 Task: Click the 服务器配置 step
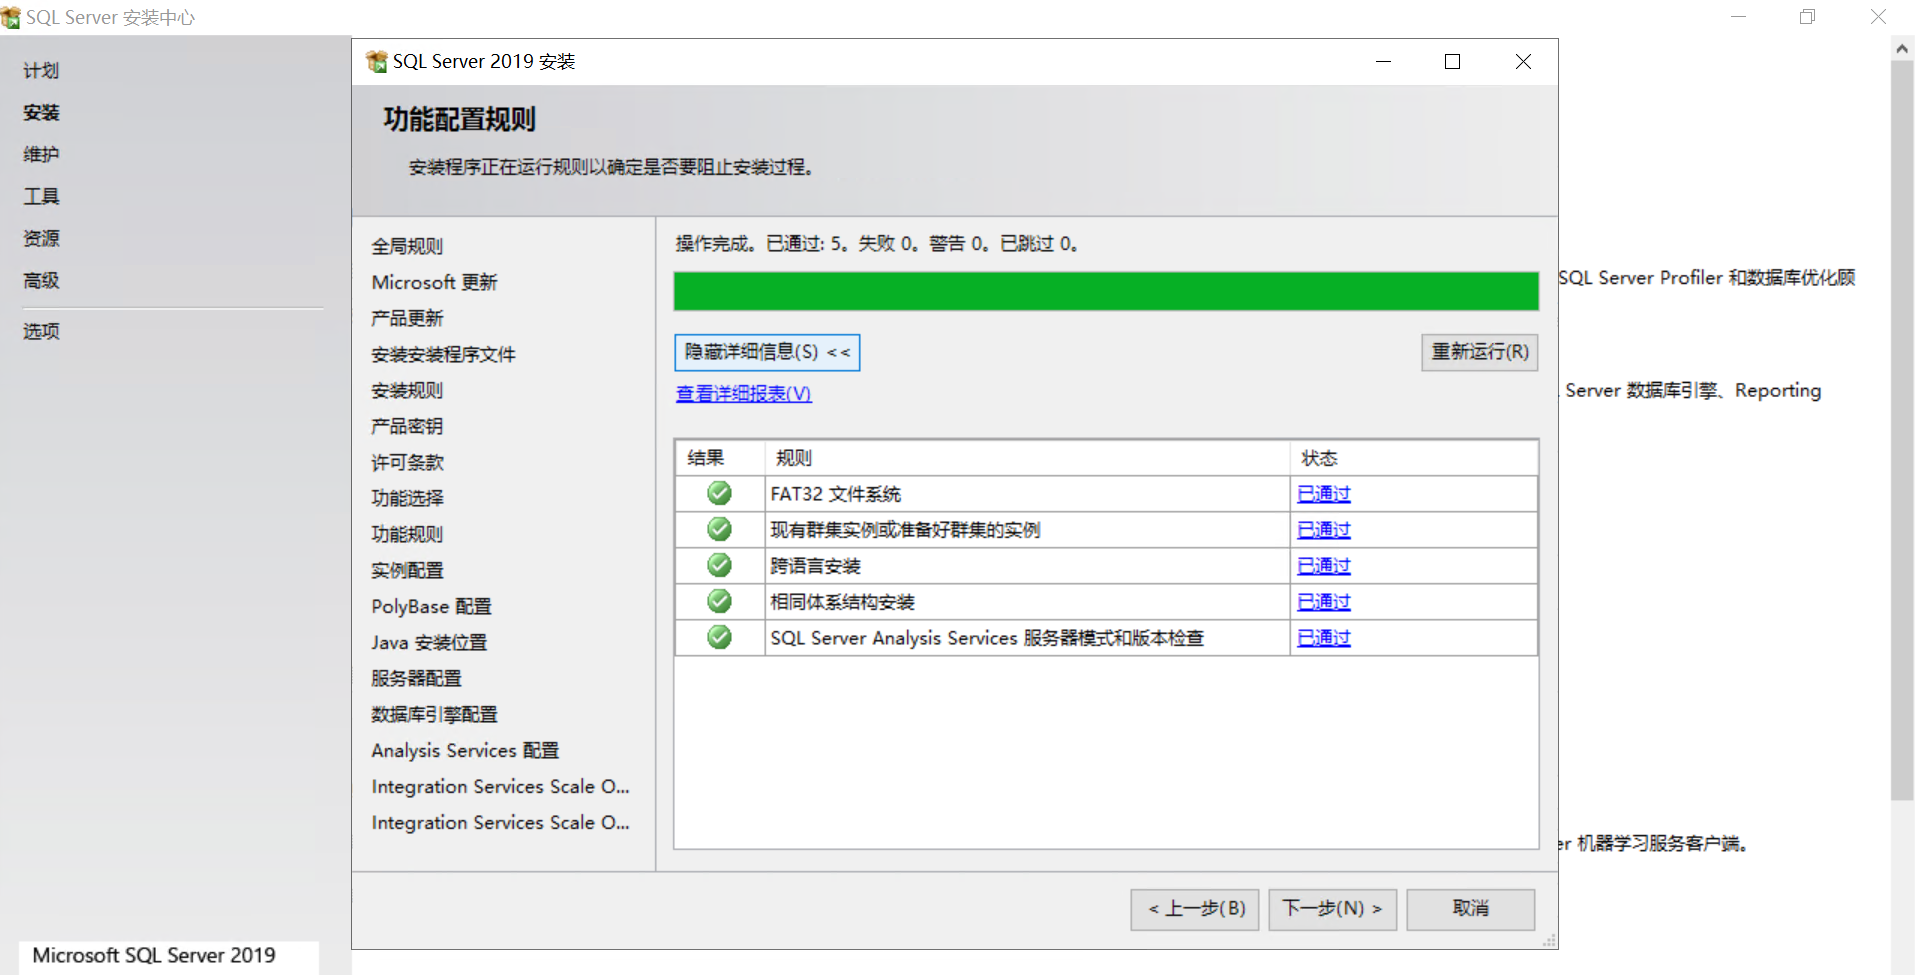[416, 678]
